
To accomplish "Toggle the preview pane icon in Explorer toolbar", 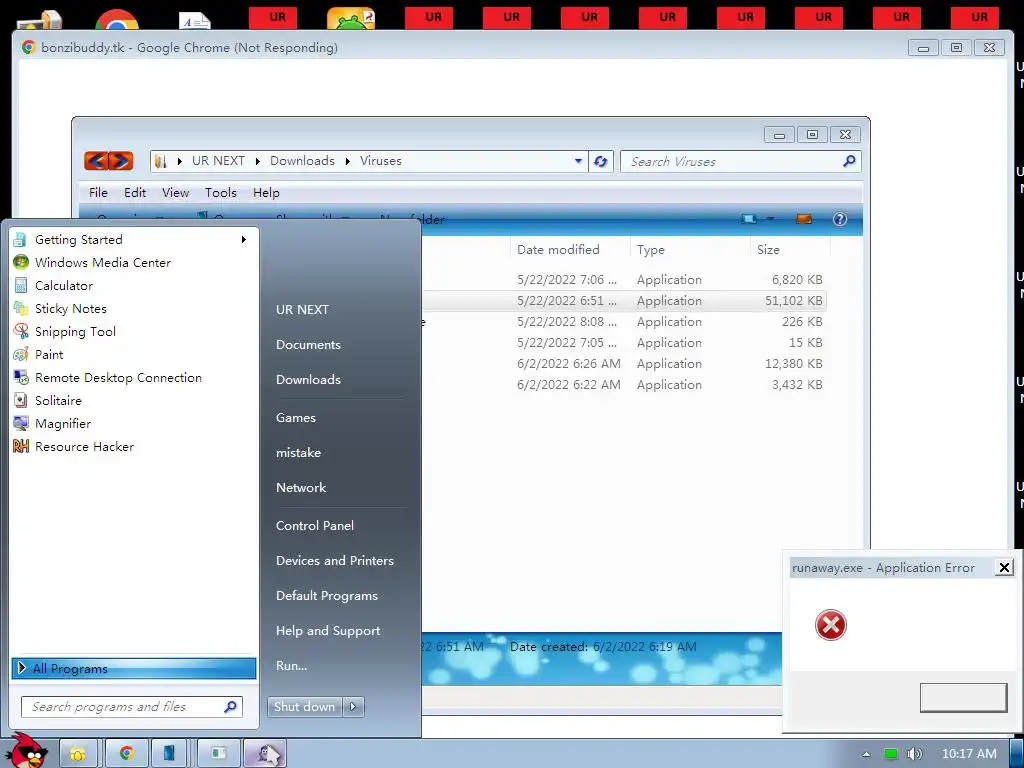I will [804, 219].
